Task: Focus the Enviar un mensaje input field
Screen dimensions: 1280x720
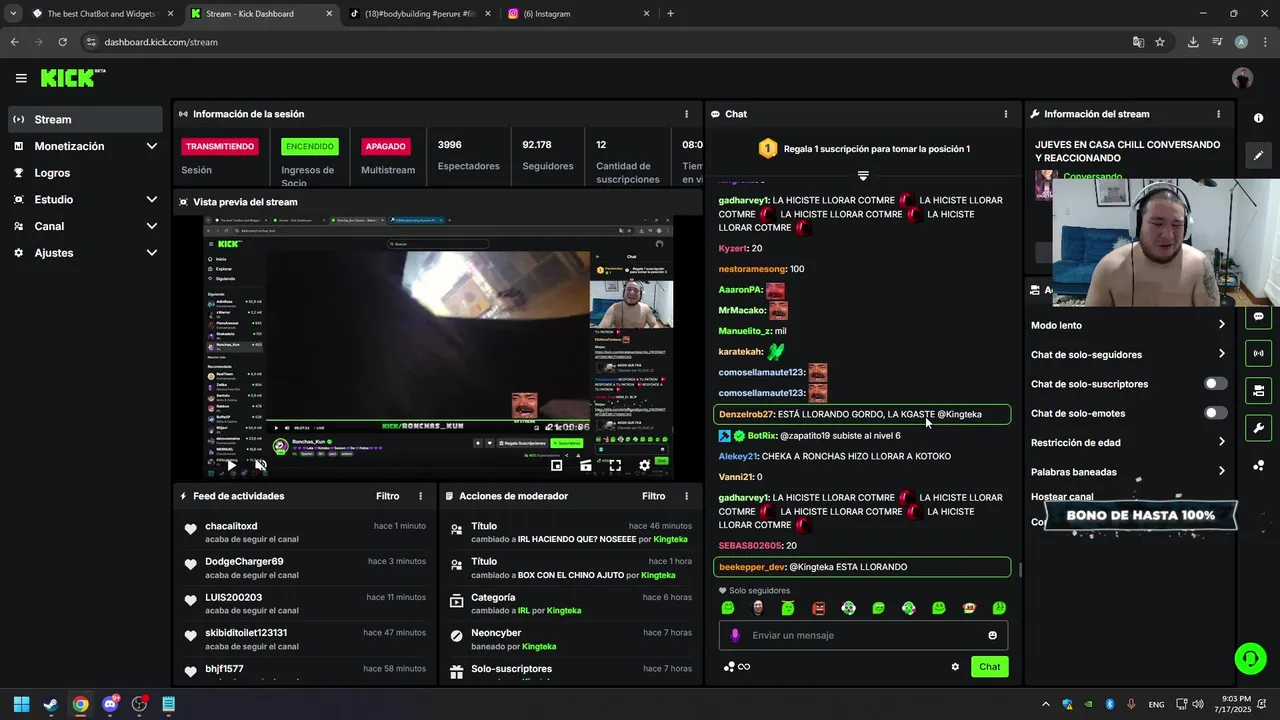Action: (865, 635)
